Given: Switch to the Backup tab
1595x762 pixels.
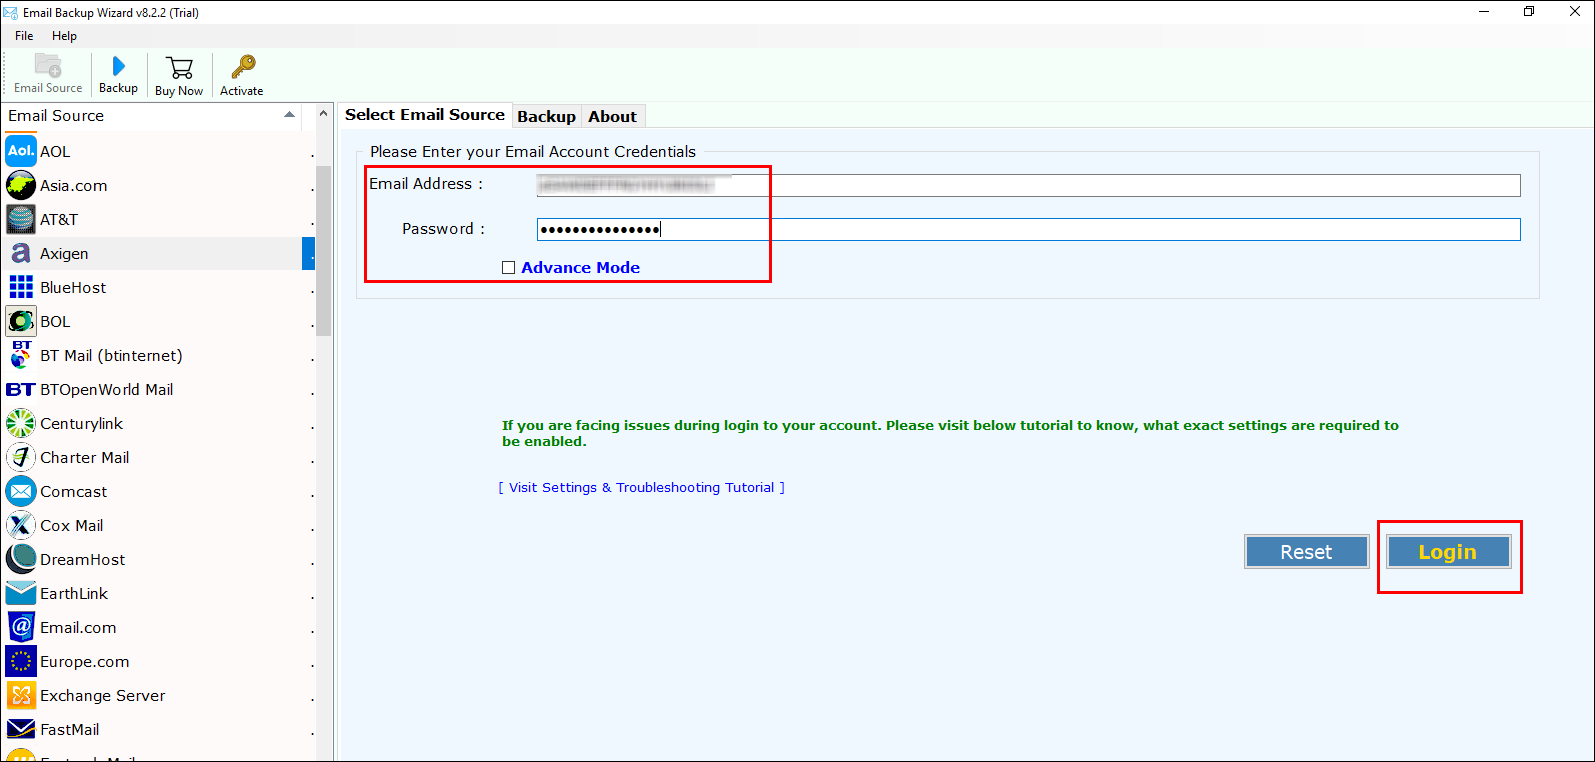Looking at the screenshot, I should [x=546, y=116].
